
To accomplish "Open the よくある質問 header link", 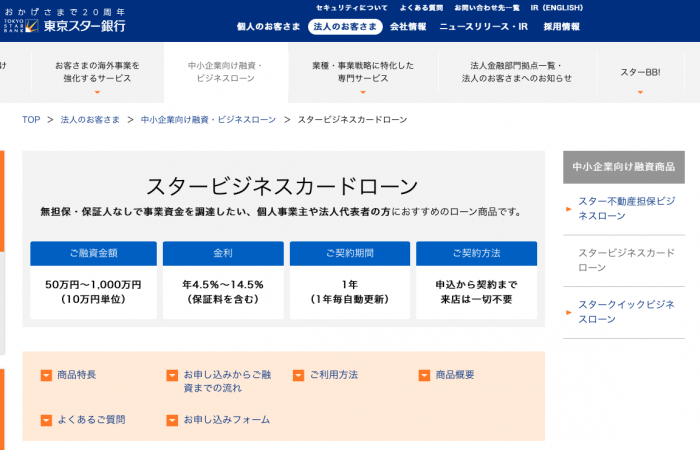I will [421, 8].
